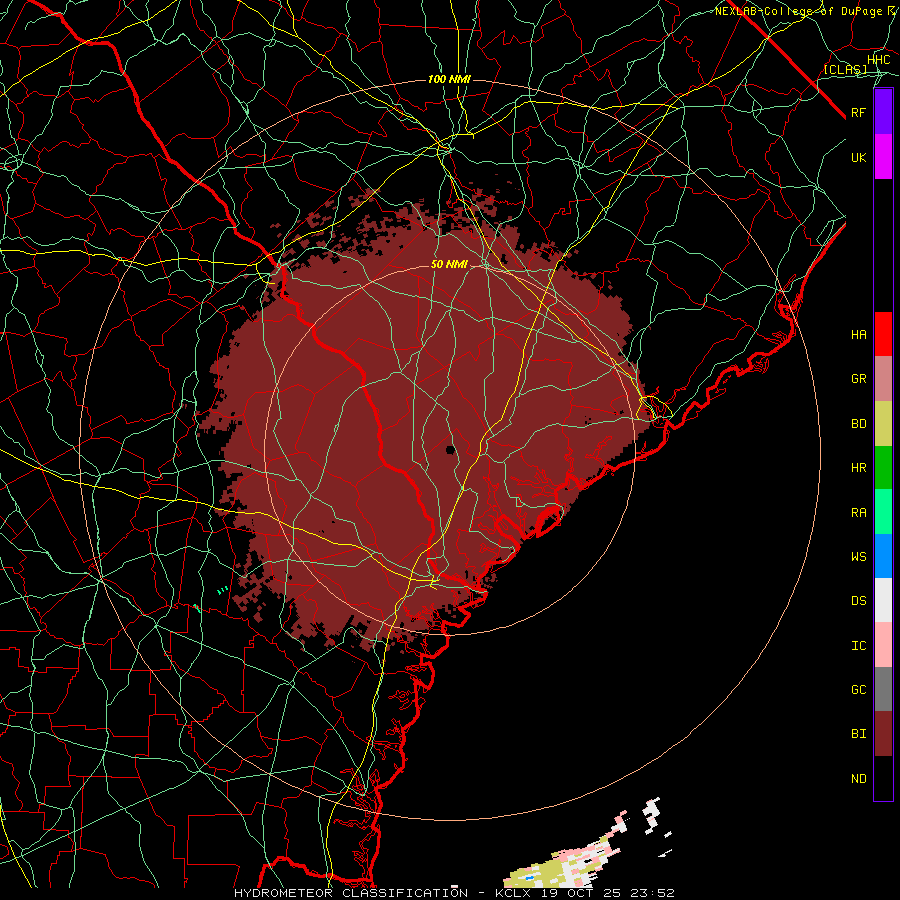Viewport: 900px width, 900px height.
Task: Click the RA legend label
Action: [x=858, y=513]
